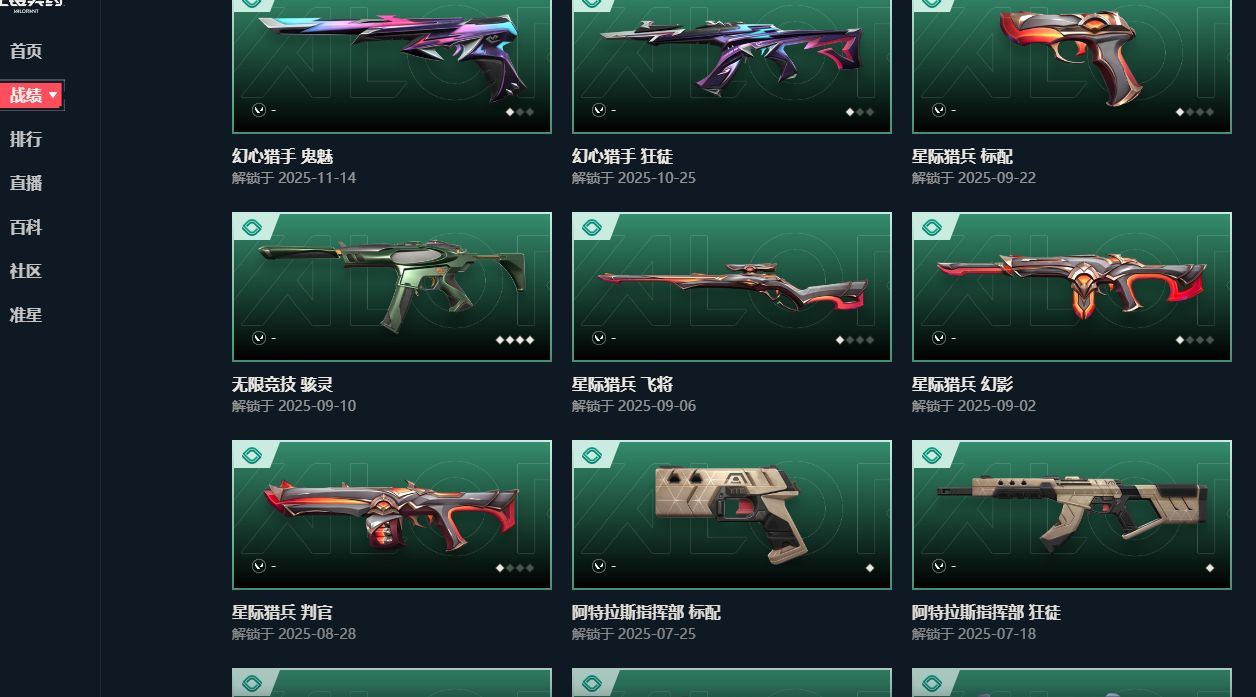Screen dimensions: 1256x697
Task: Click currency icon on 阿特拉斯指挥部 狂徒 card
Action: tap(939, 566)
